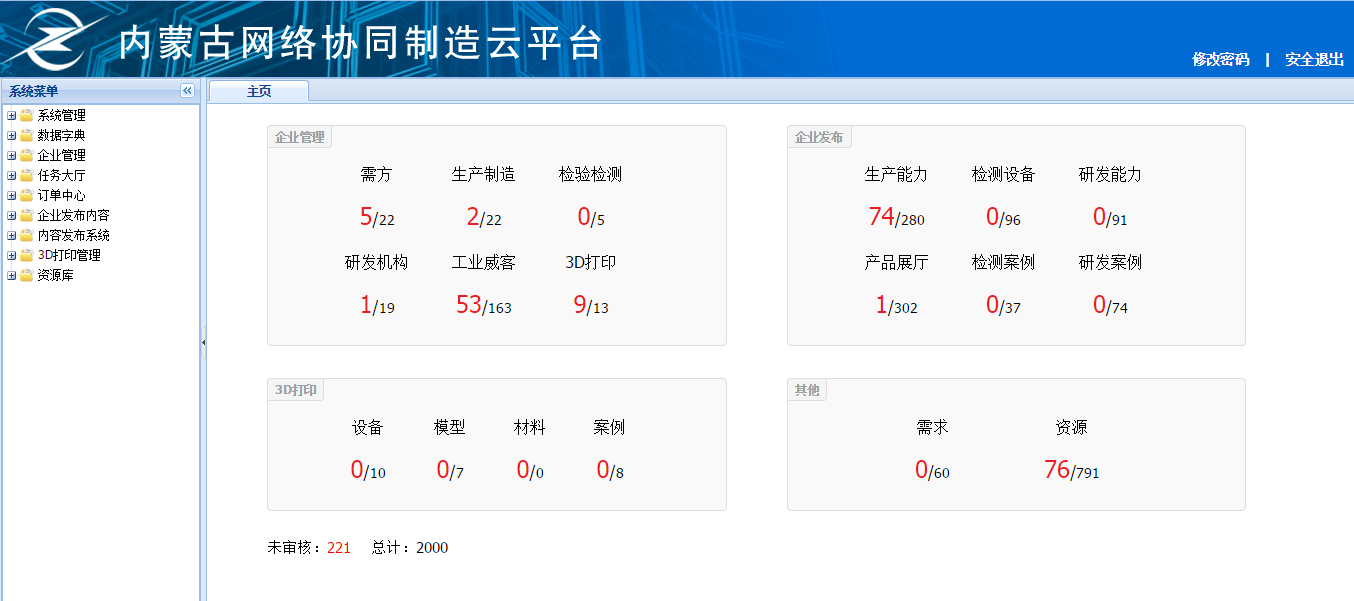
Task: Switch to the 主页 tab
Action: (259, 91)
